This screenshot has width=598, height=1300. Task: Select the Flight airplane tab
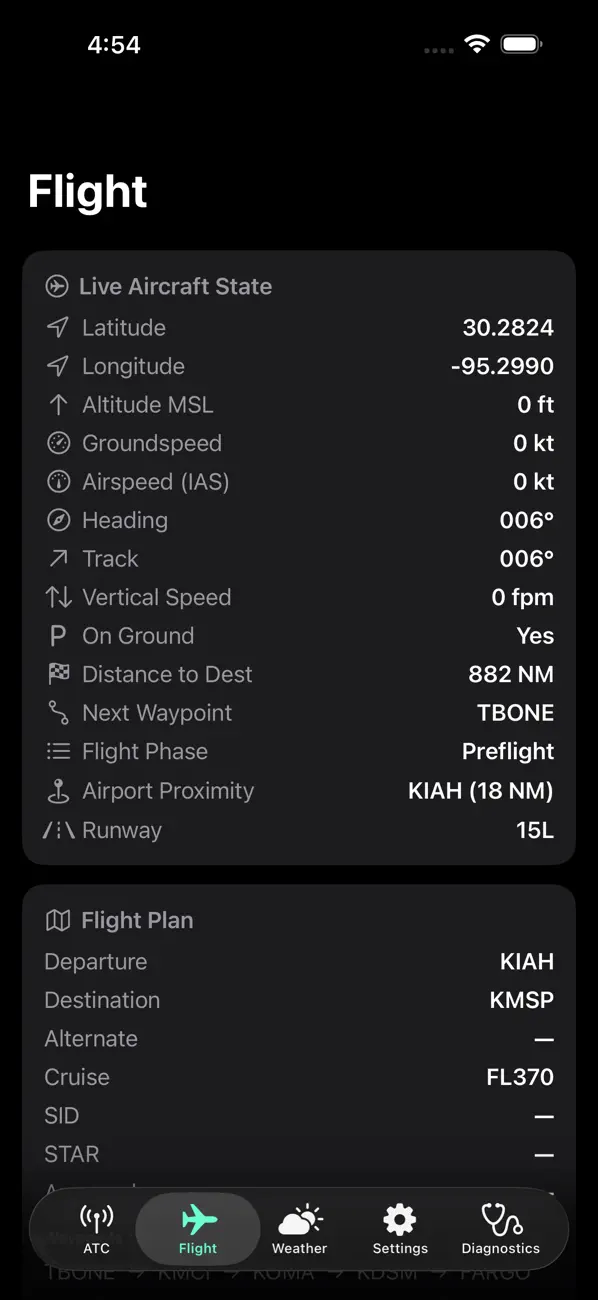coord(198,1229)
